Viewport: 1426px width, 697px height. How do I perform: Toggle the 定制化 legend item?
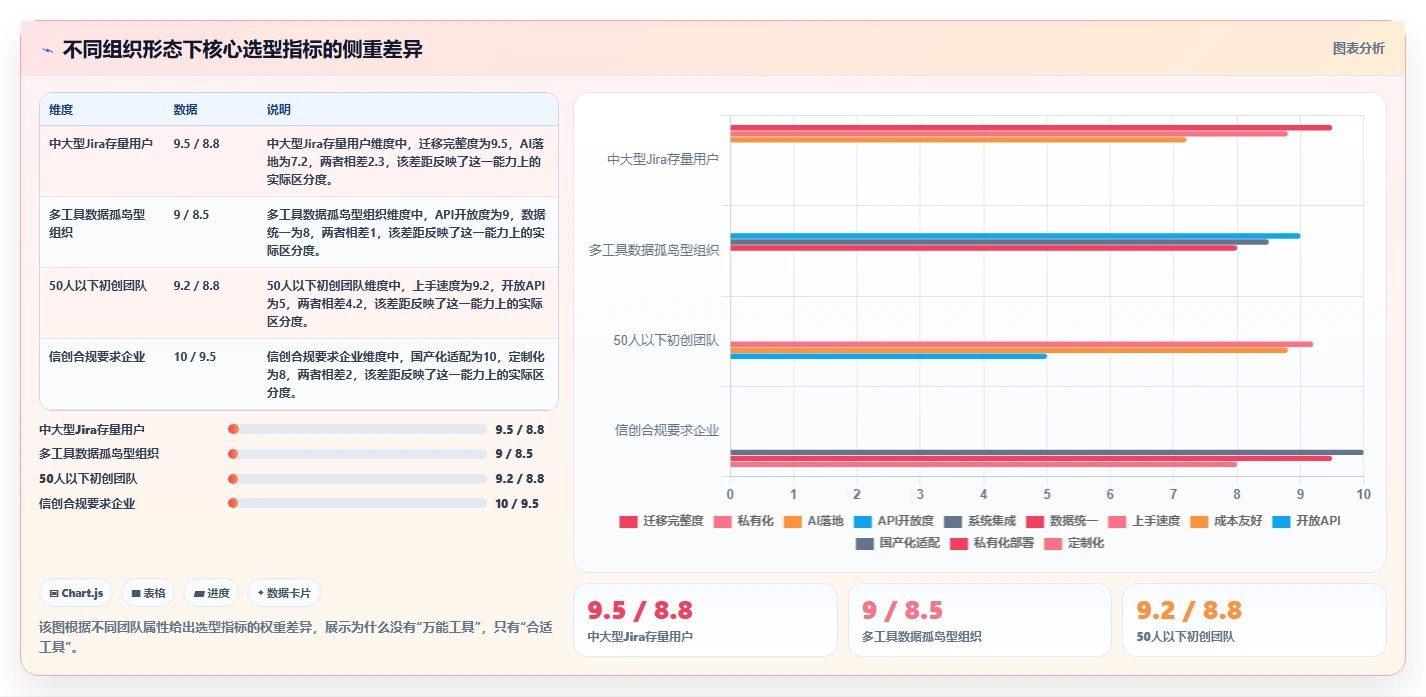pyautogui.click(x=1073, y=543)
